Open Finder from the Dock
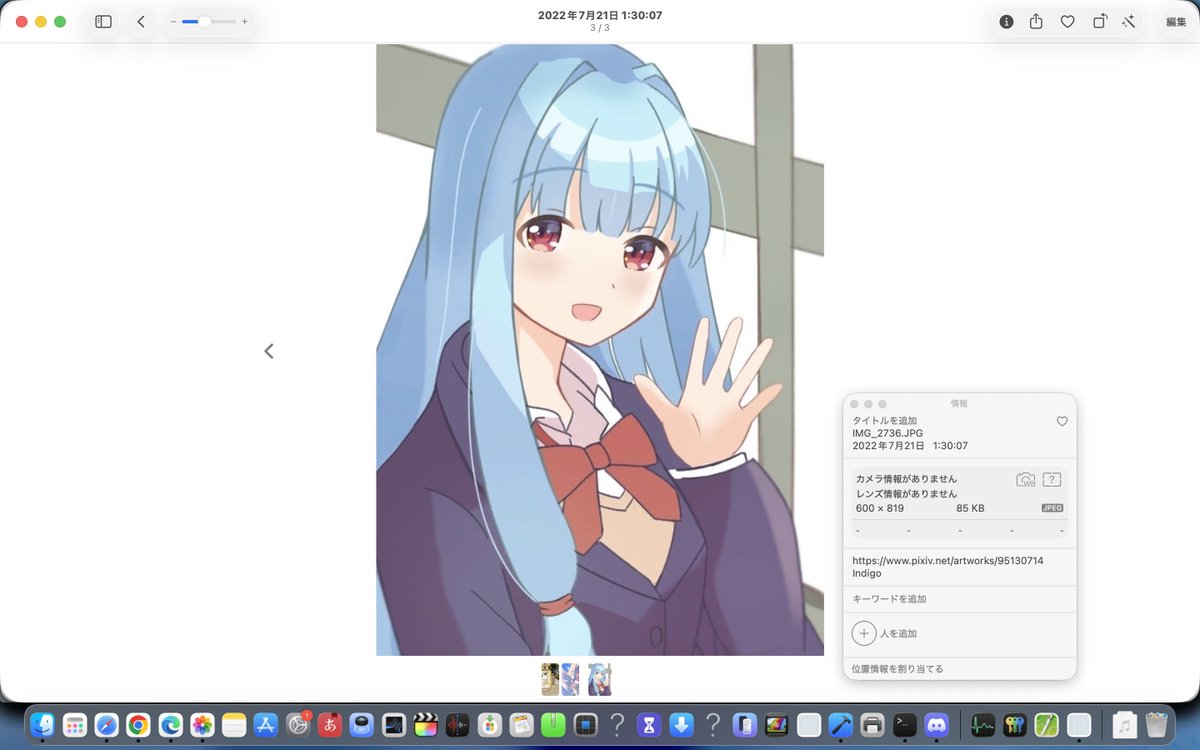 click(x=42, y=724)
